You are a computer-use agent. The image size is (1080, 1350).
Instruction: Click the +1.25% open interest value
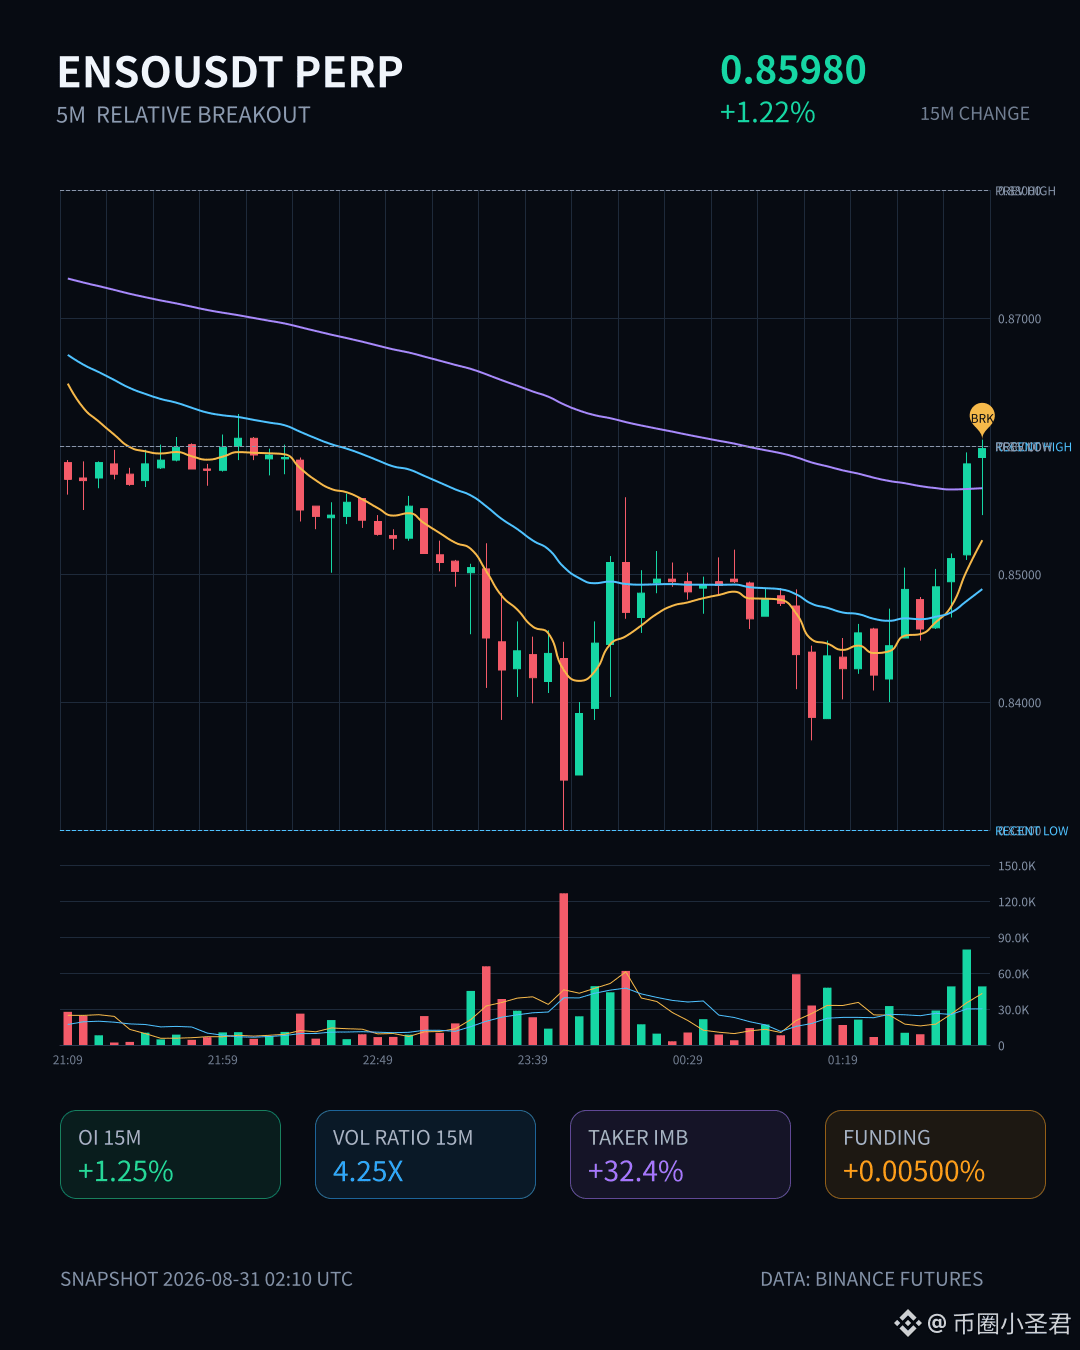pos(126,1171)
